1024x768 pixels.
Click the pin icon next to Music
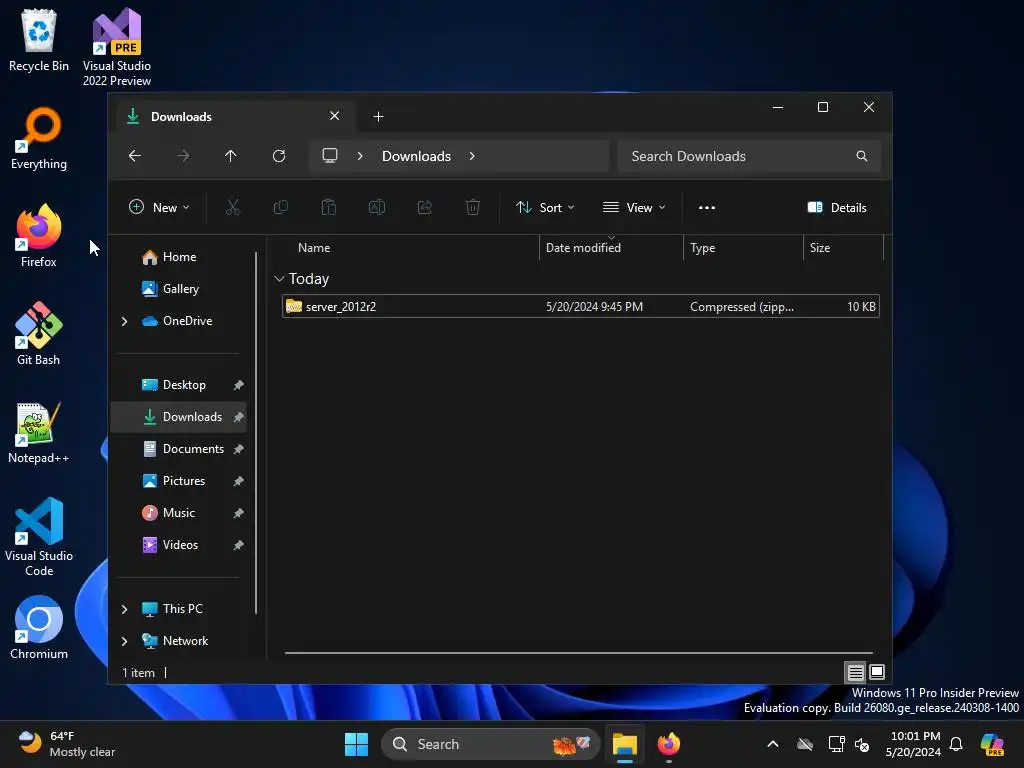point(238,513)
